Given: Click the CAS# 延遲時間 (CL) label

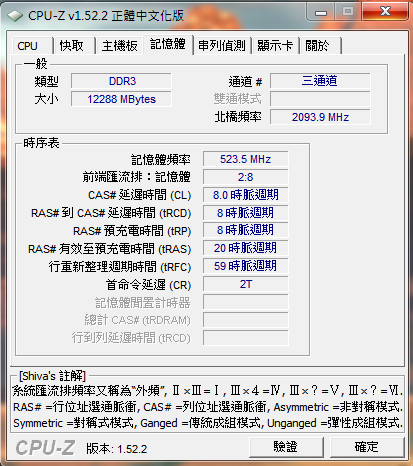Looking at the screenshot, I should point(139,195).
